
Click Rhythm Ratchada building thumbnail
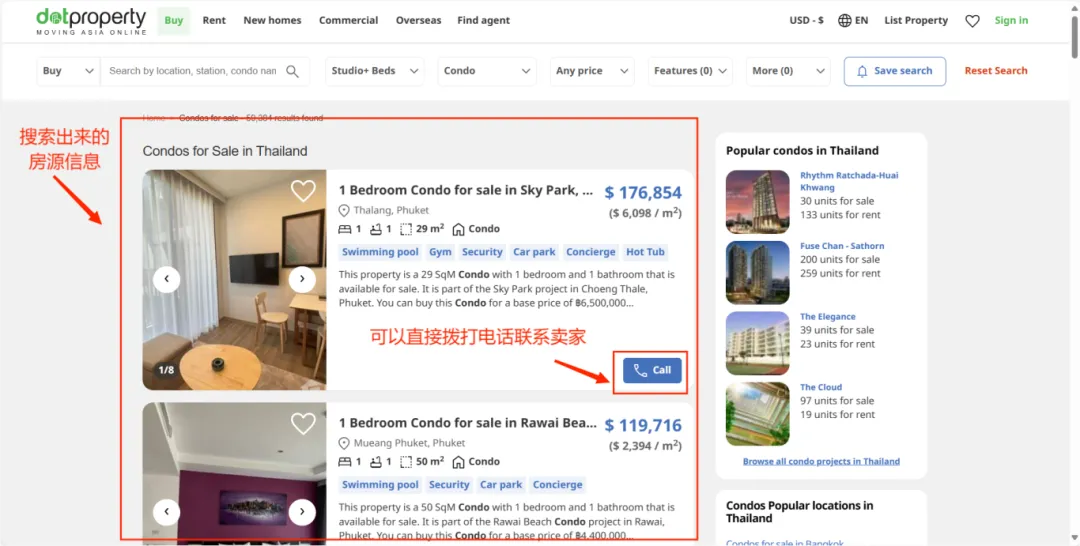758,202
